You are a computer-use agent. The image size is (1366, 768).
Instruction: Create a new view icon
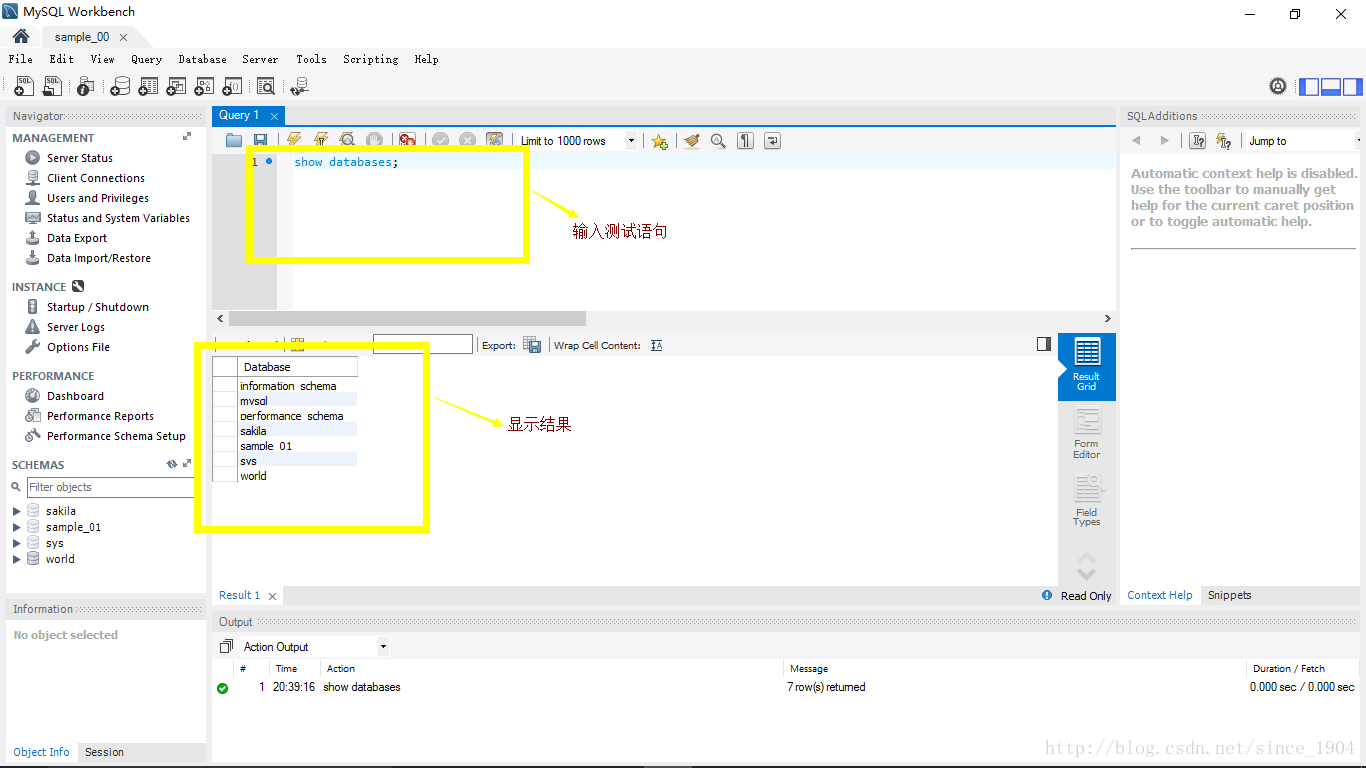click(176, 87)
